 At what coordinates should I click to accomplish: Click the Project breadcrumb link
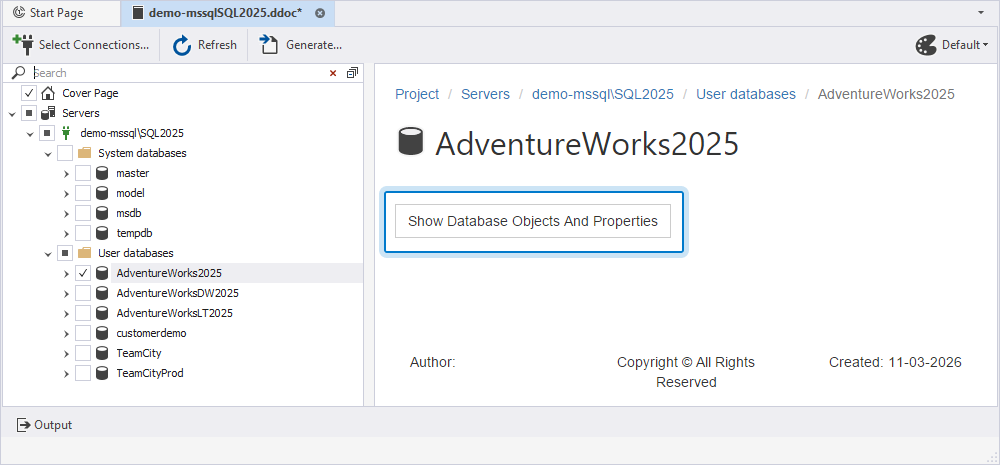click(417, 94)
